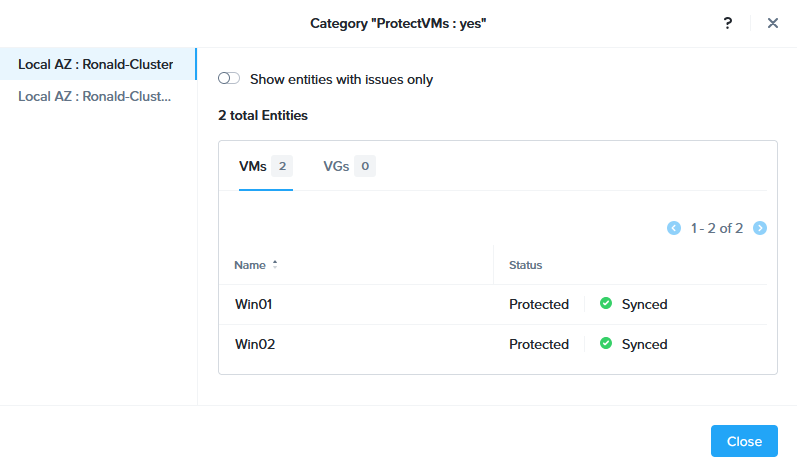
Task: Click green synced check icon for Win01
Action: (606, 304)
